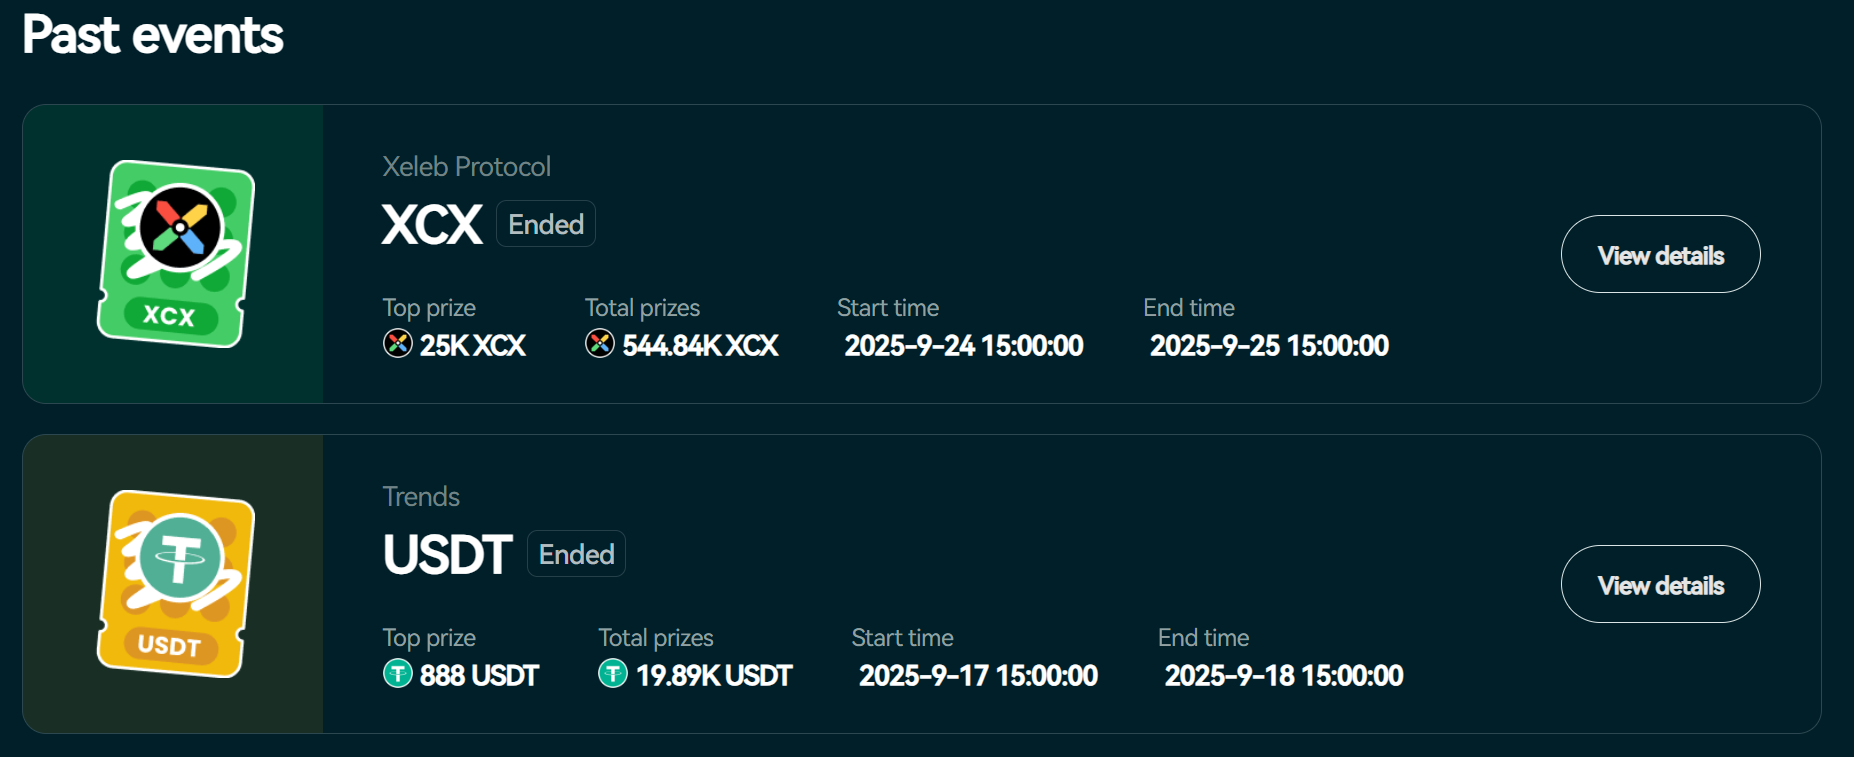This screenshot has width=1854, height=757.
Task: Click the USDT start time 2025-9-17 15:00:00
Action: click(x=978, y=675)
